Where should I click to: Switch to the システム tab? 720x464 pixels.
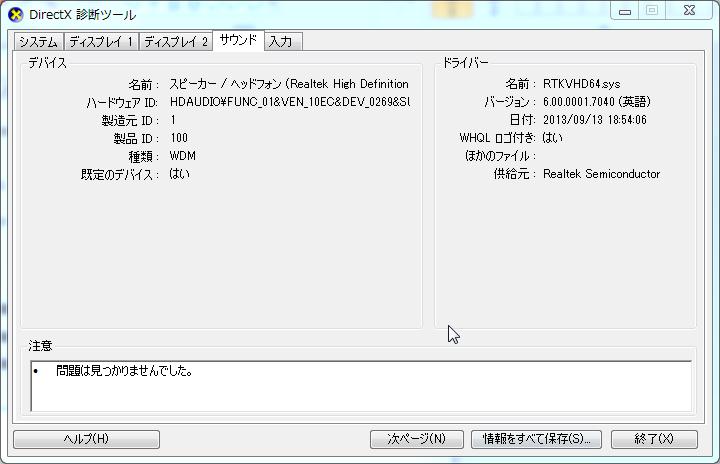(x=39, y=42)
